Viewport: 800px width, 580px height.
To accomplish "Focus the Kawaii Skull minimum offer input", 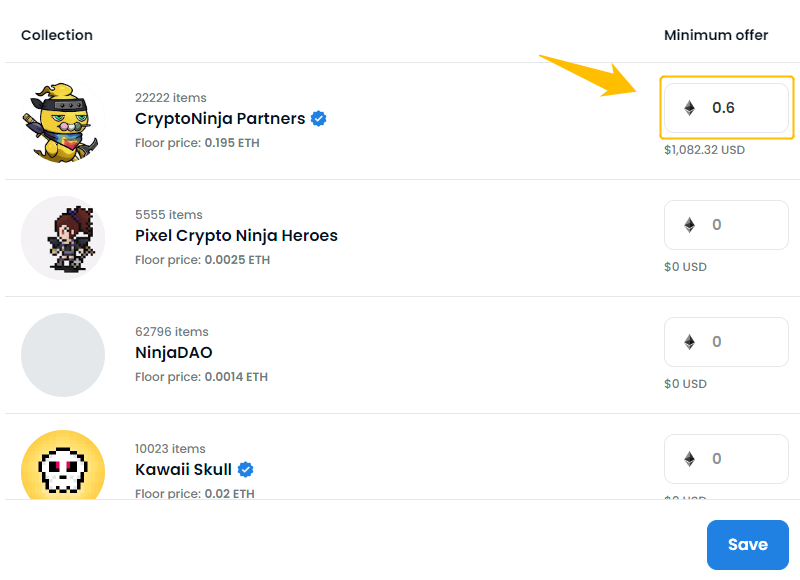I will coord(727,459).
